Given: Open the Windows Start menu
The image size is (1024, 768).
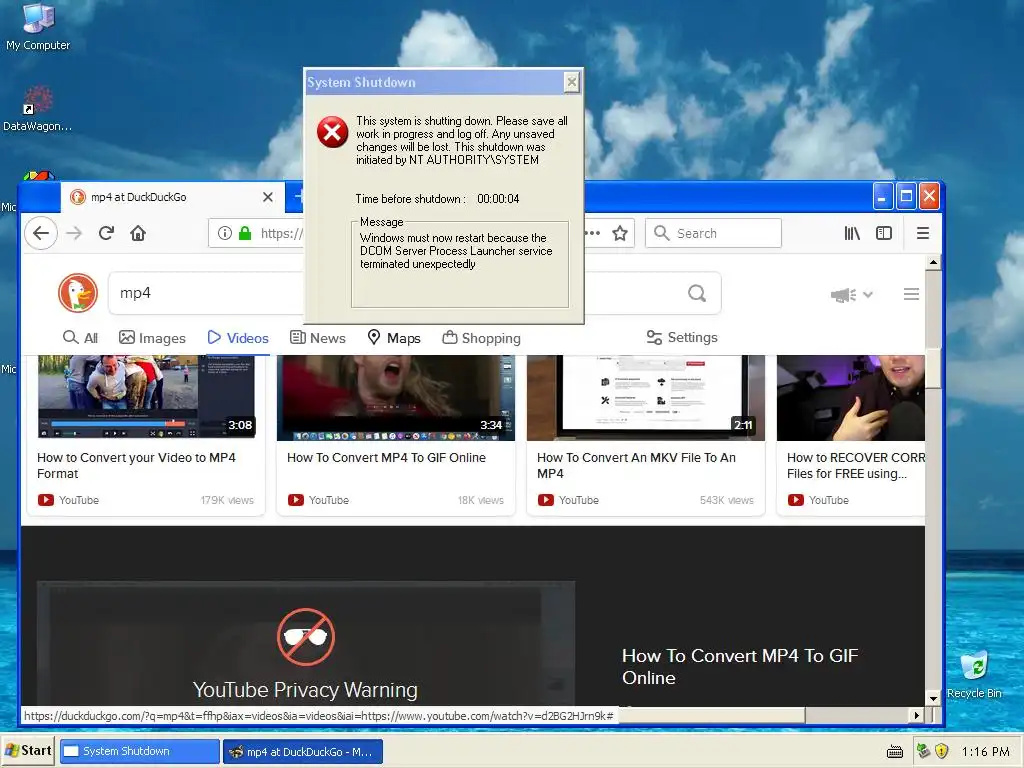Looking at the screenshot, I should click(27, 751).
